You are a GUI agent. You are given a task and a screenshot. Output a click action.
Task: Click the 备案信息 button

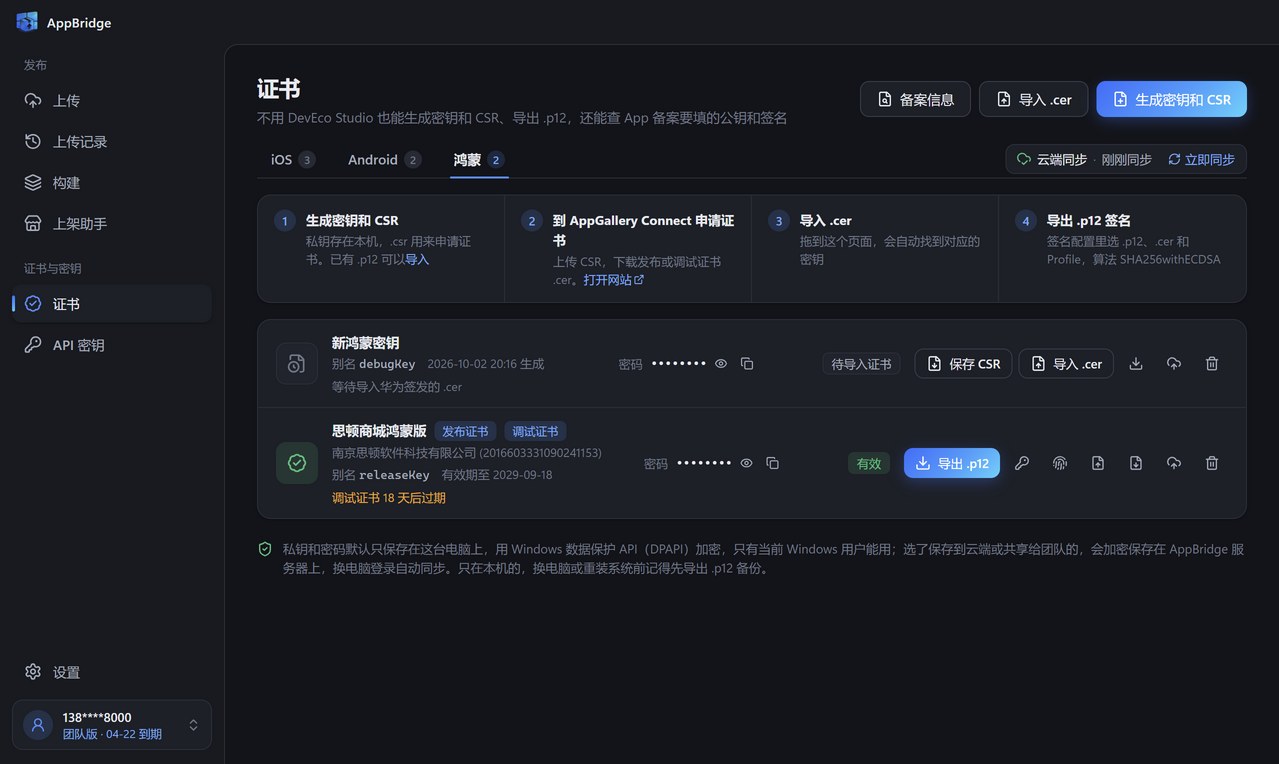coord(915,99)
